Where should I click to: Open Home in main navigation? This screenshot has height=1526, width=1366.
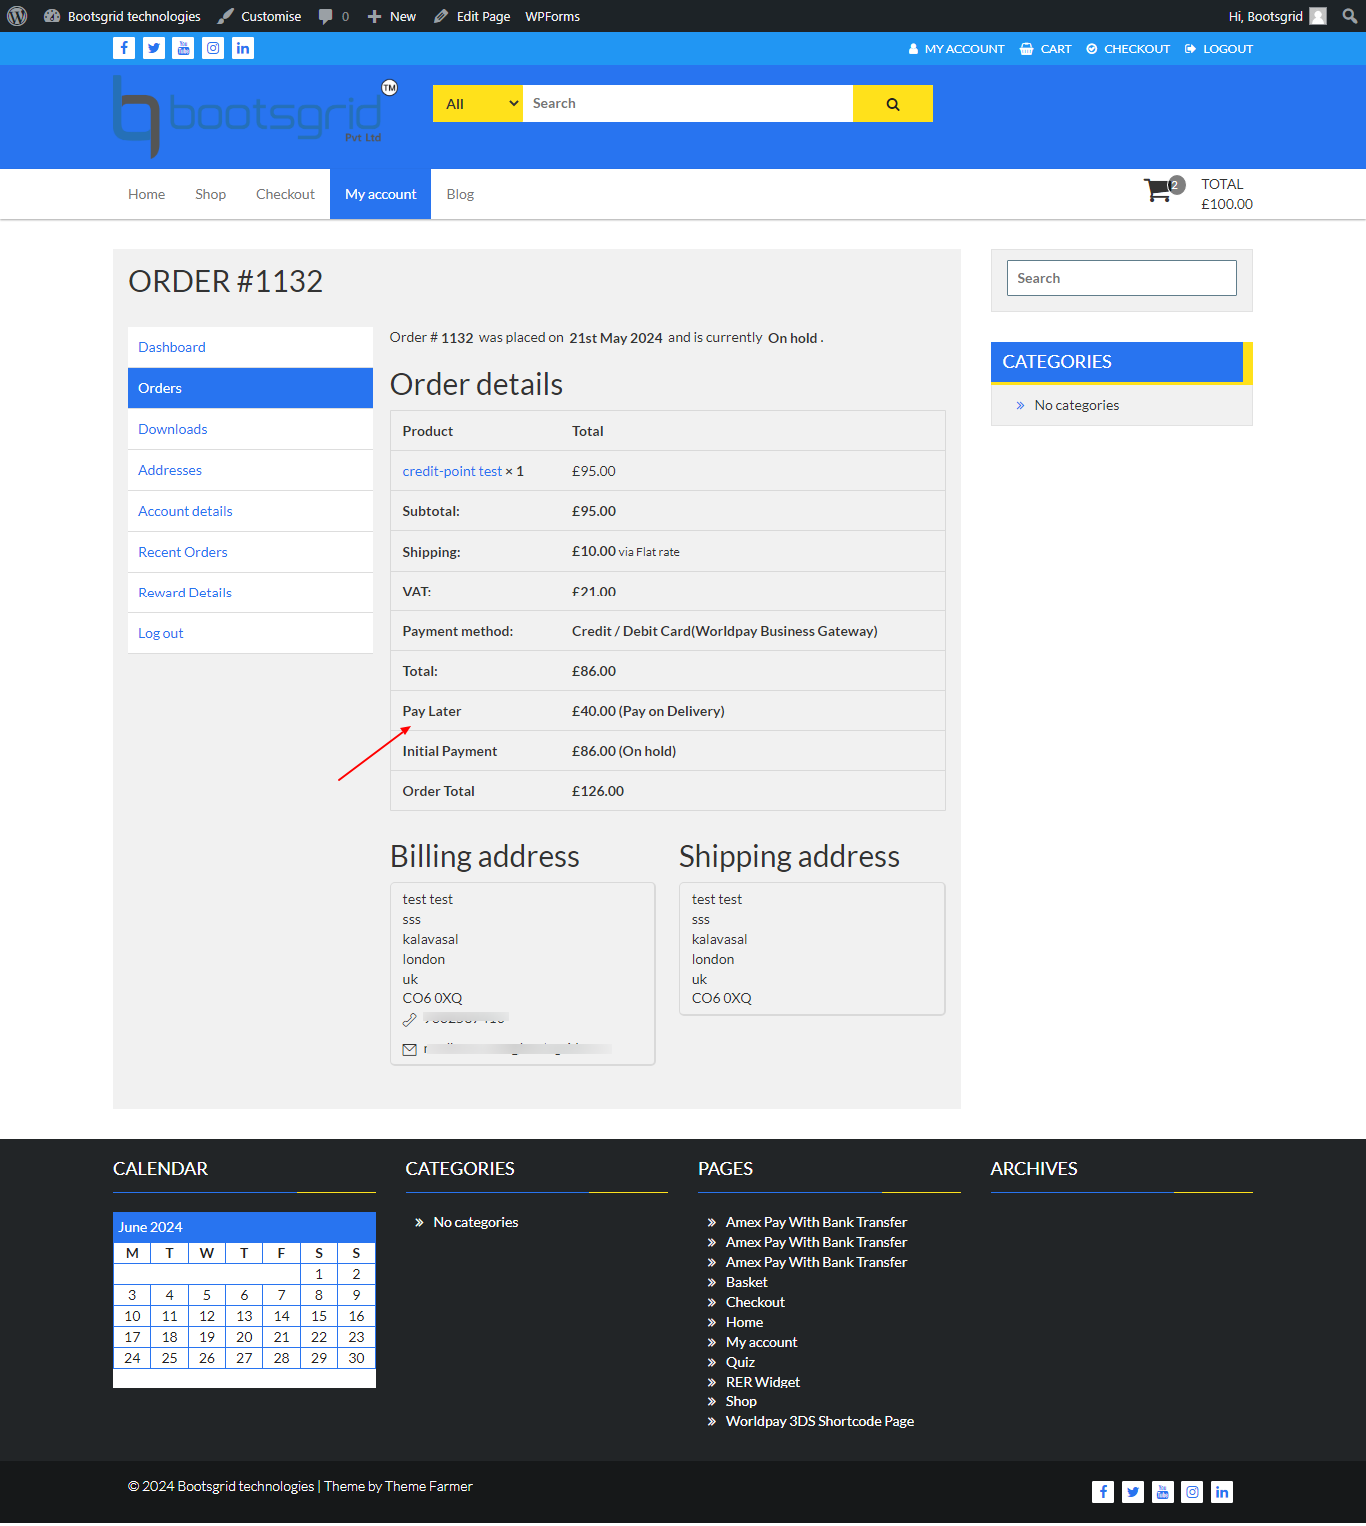tap(146, 194)
